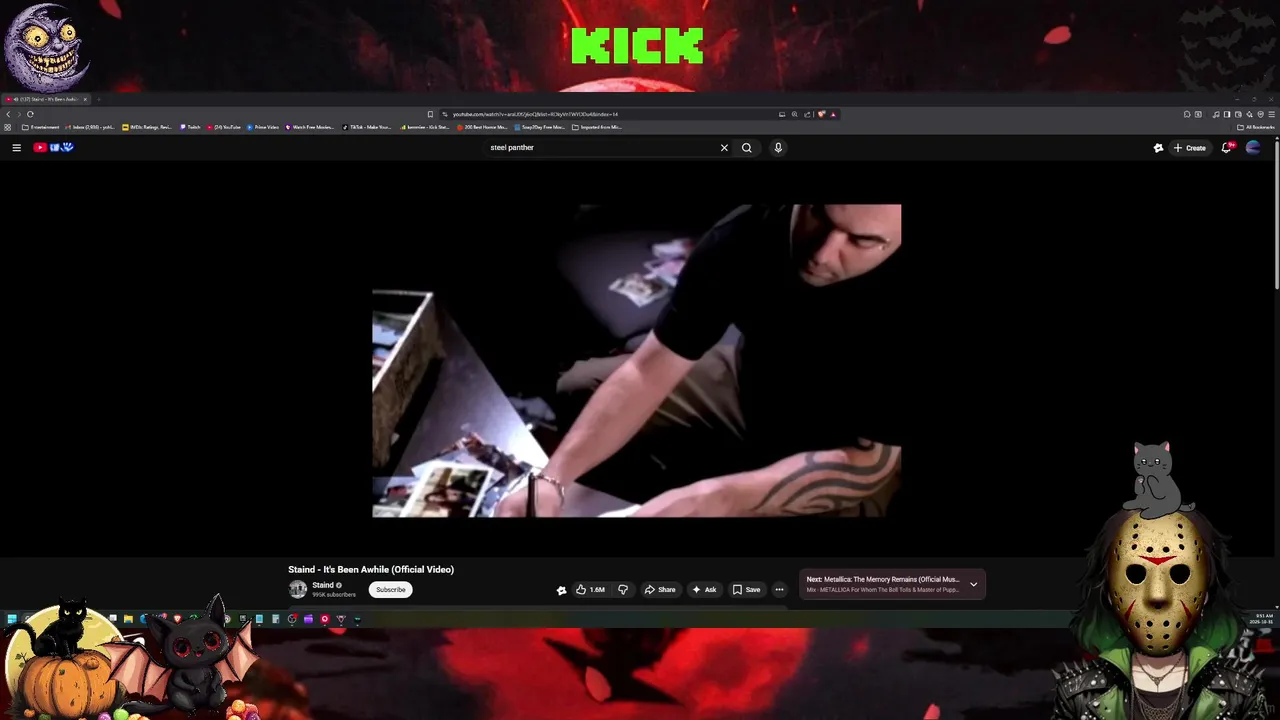Open the Ask AI button

(x=704, y=589)
